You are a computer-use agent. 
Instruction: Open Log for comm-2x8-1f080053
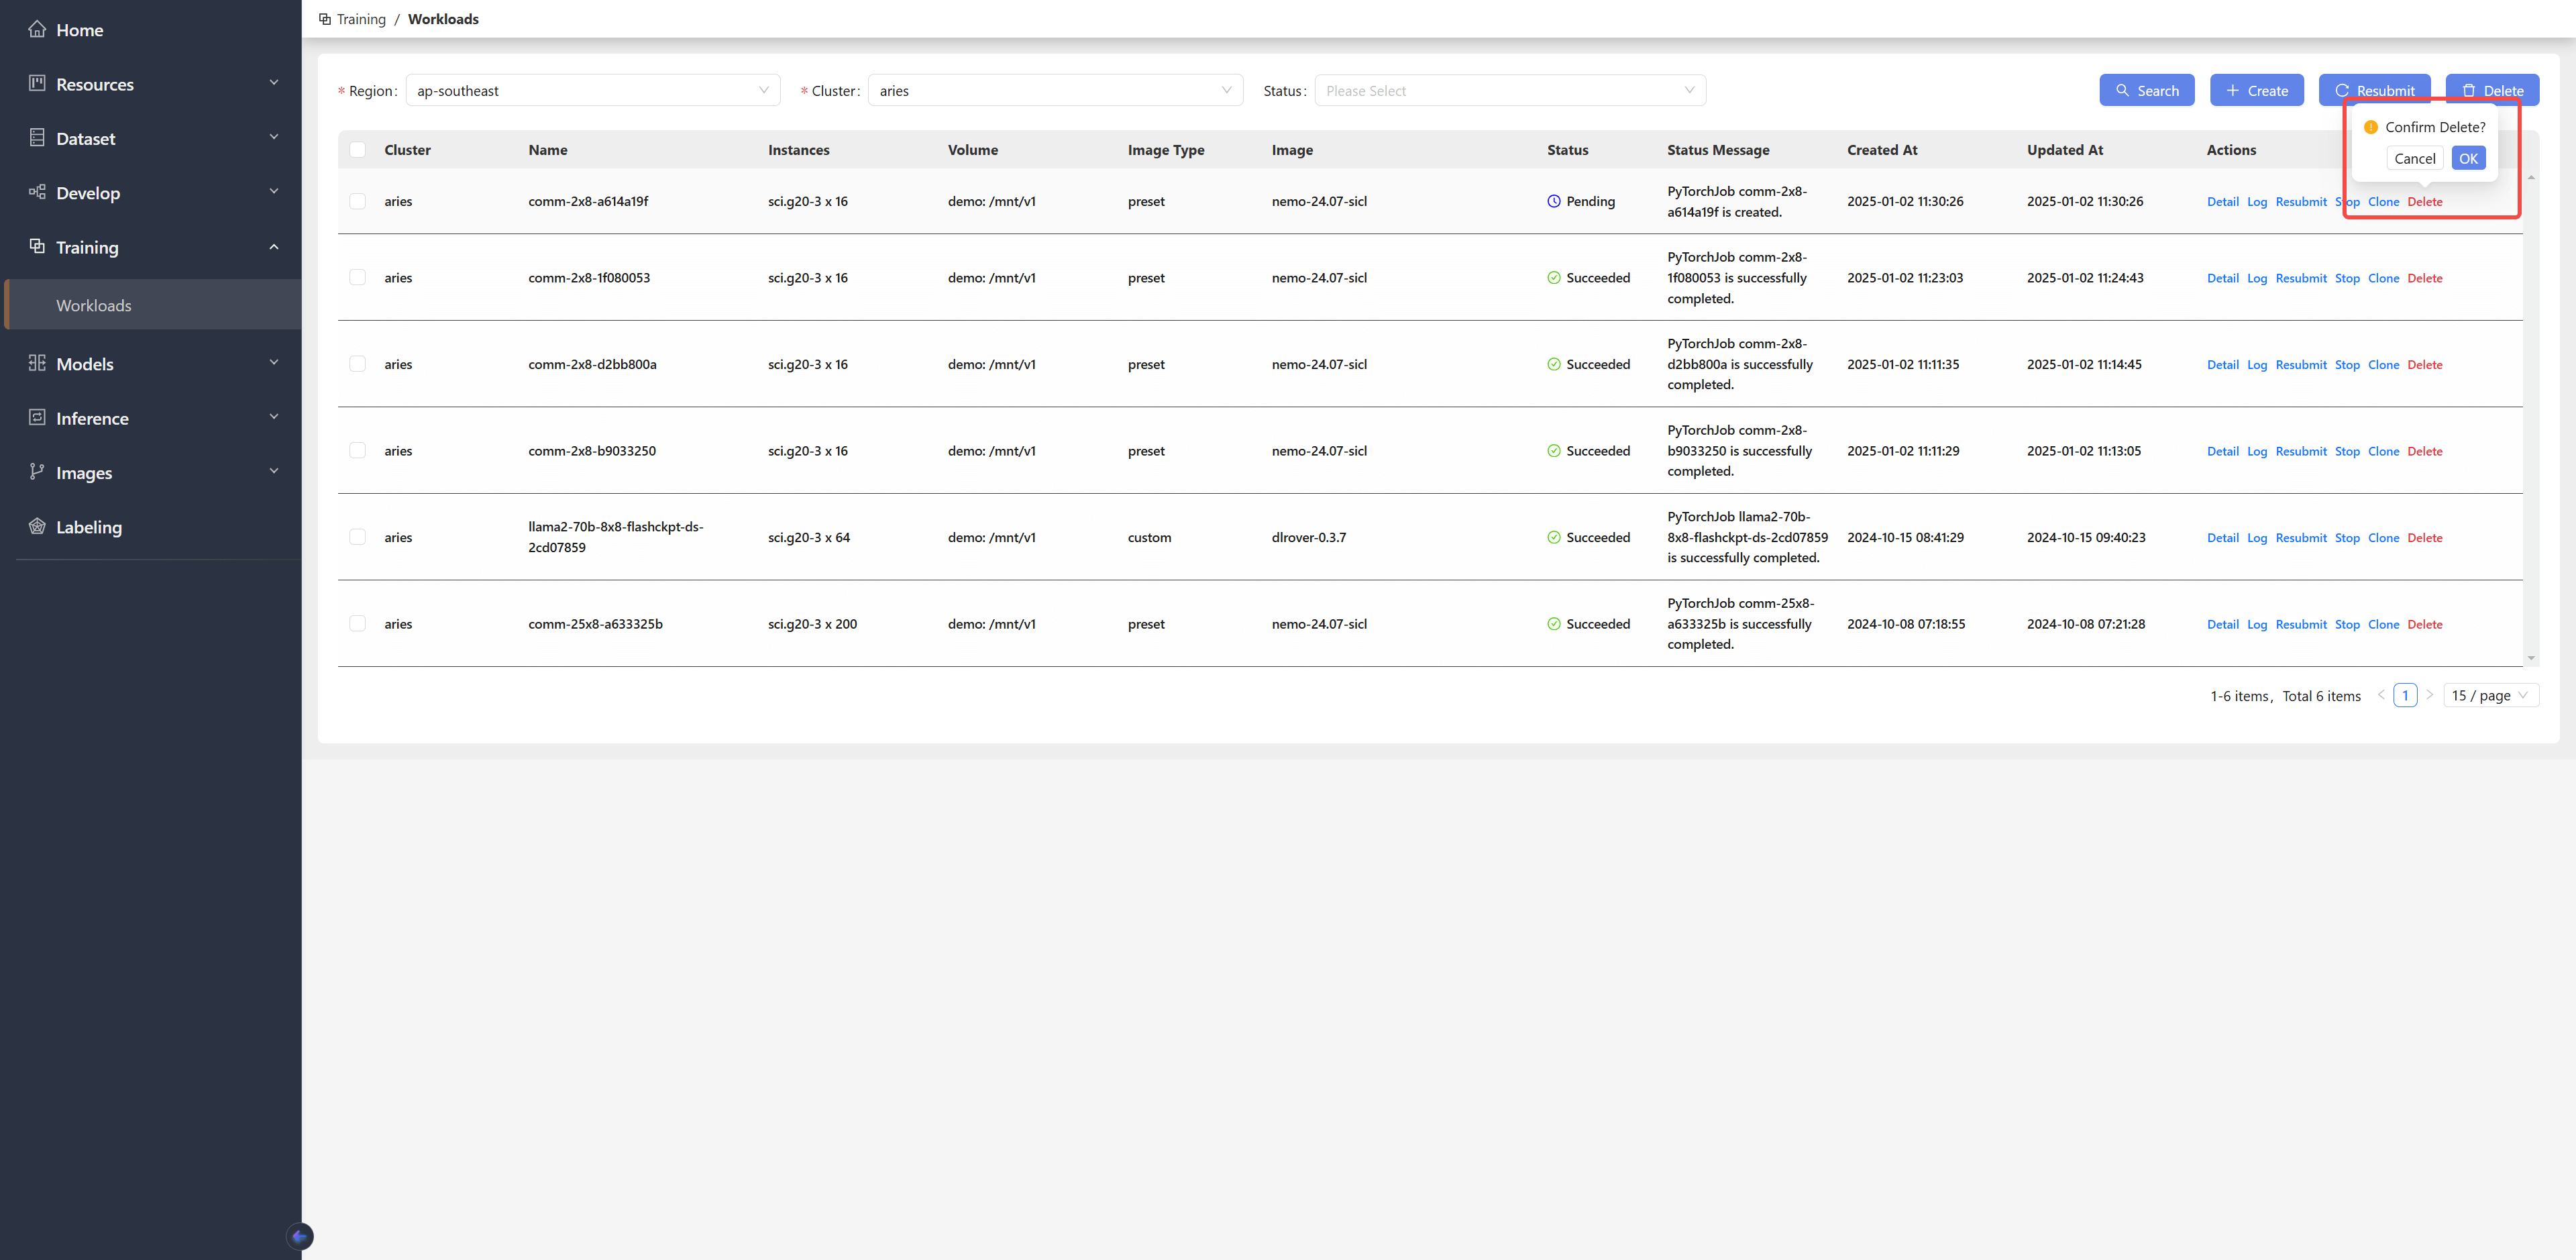click(x=2256, y=278)
